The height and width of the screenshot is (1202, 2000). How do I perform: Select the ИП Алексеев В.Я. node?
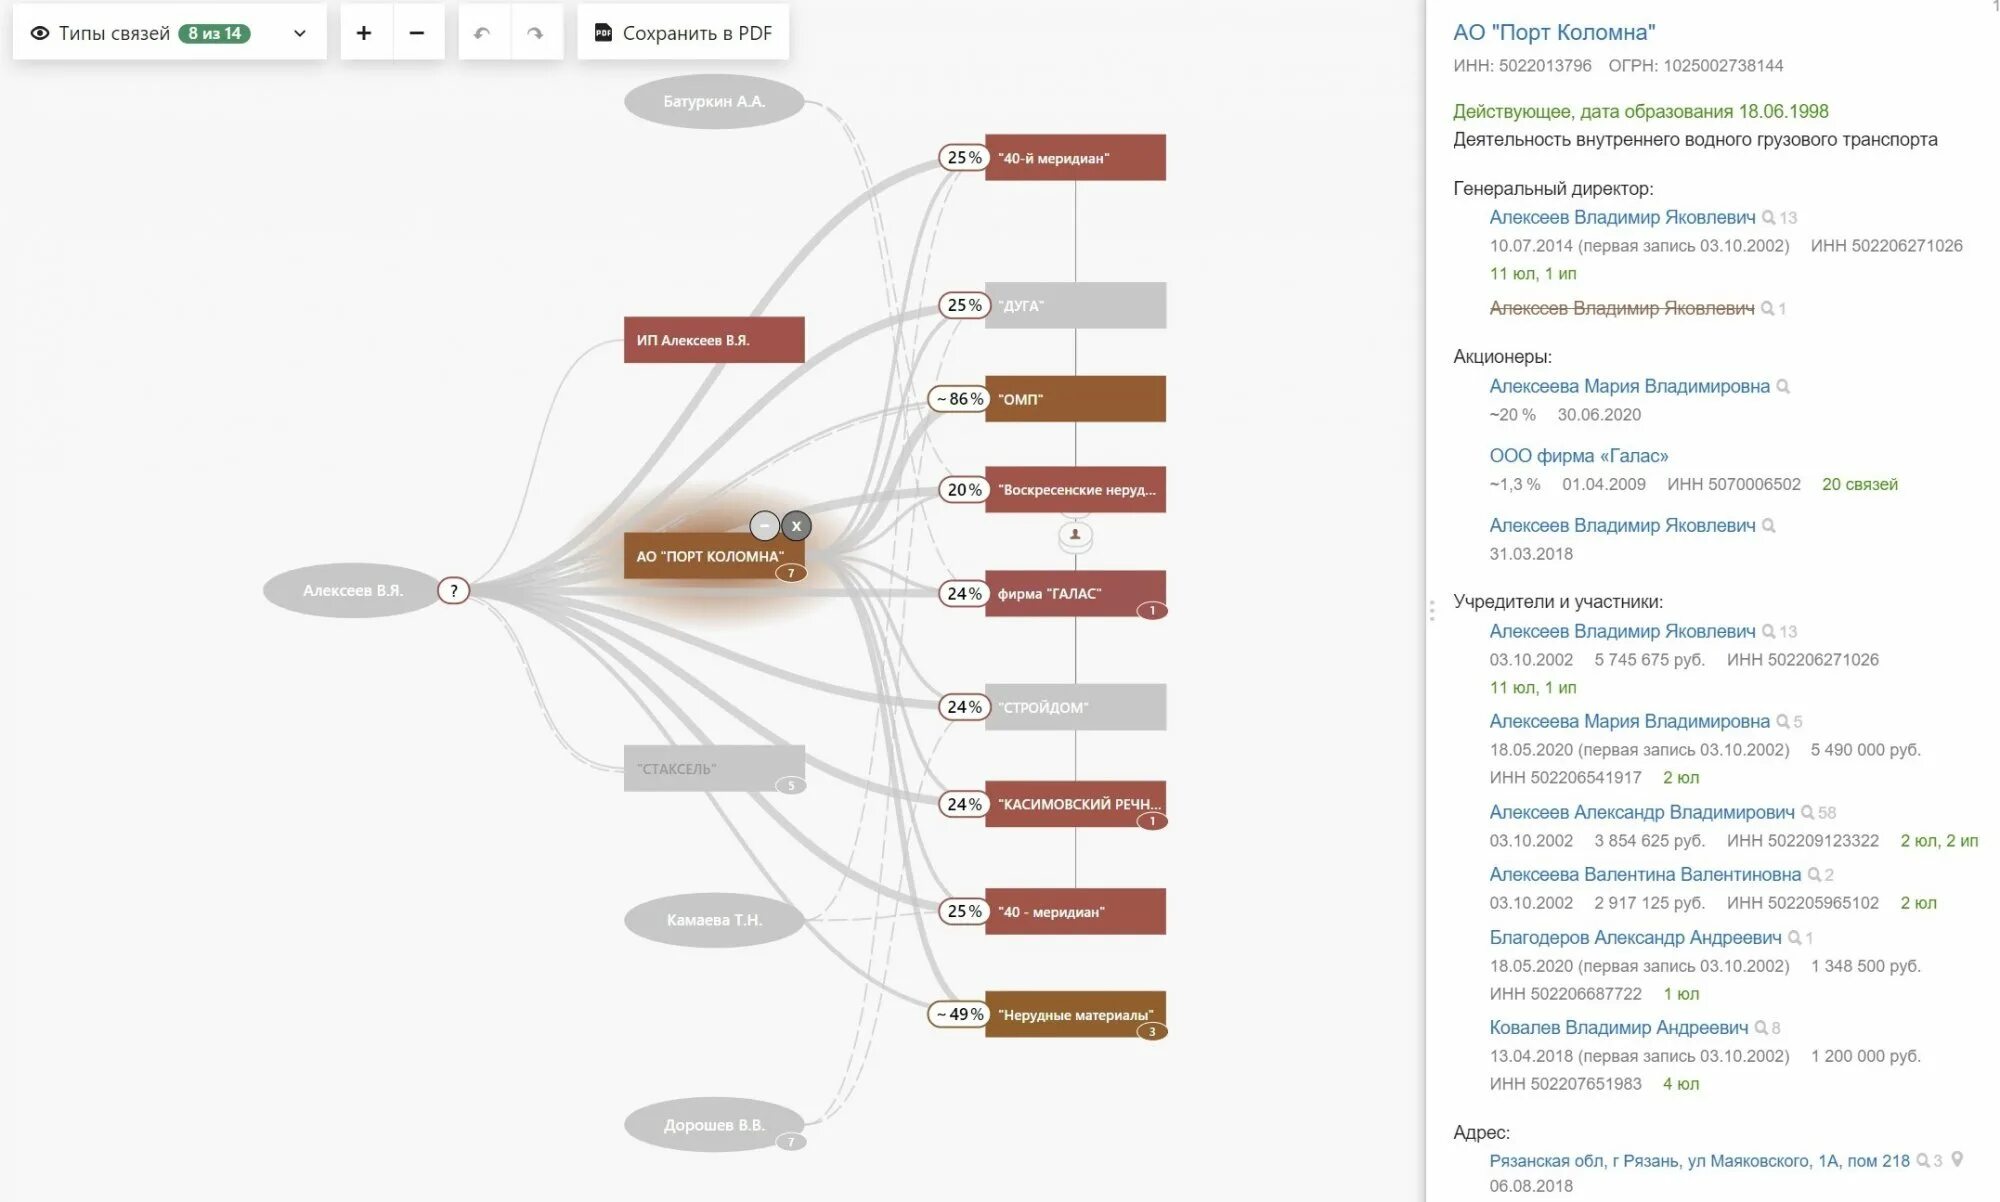point(714,340)
